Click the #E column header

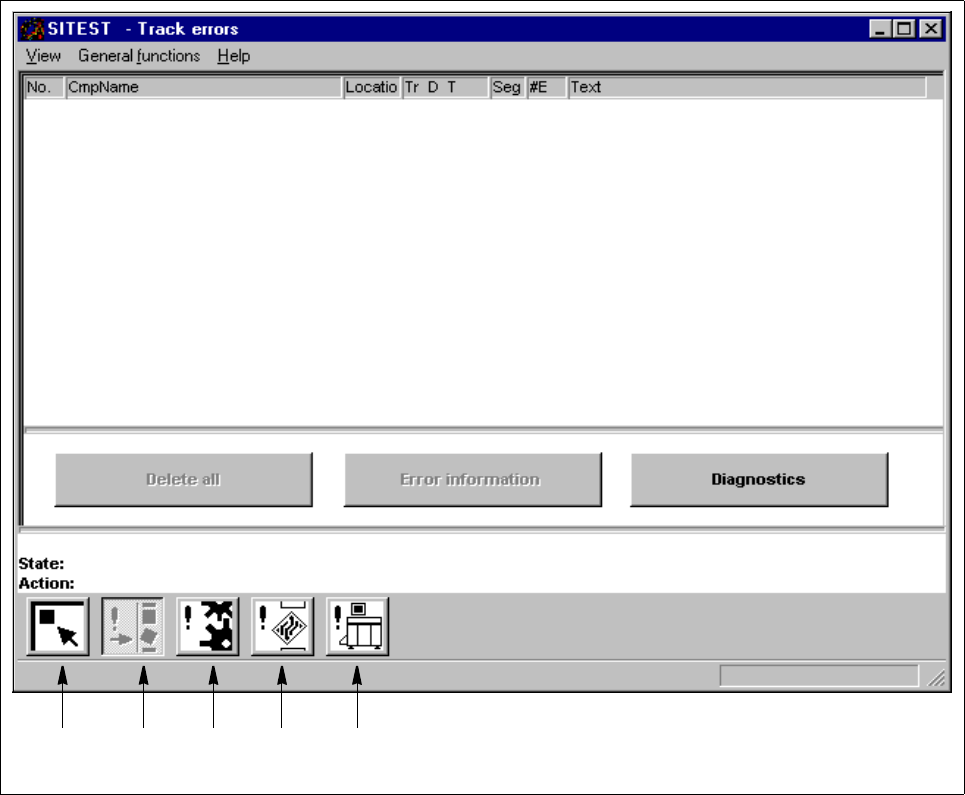click(547, 87)
